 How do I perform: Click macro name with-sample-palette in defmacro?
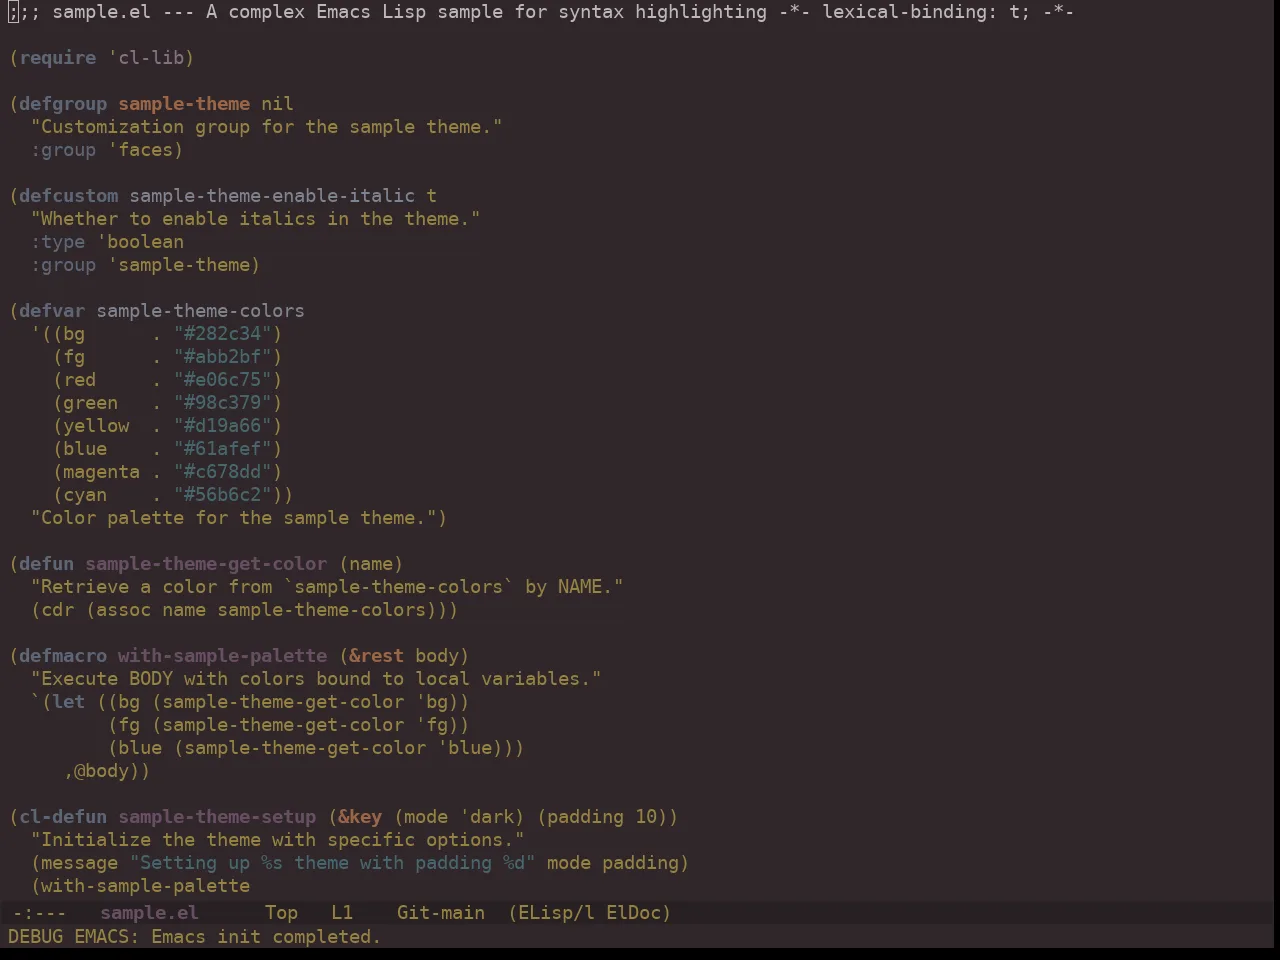coord(223,656)
